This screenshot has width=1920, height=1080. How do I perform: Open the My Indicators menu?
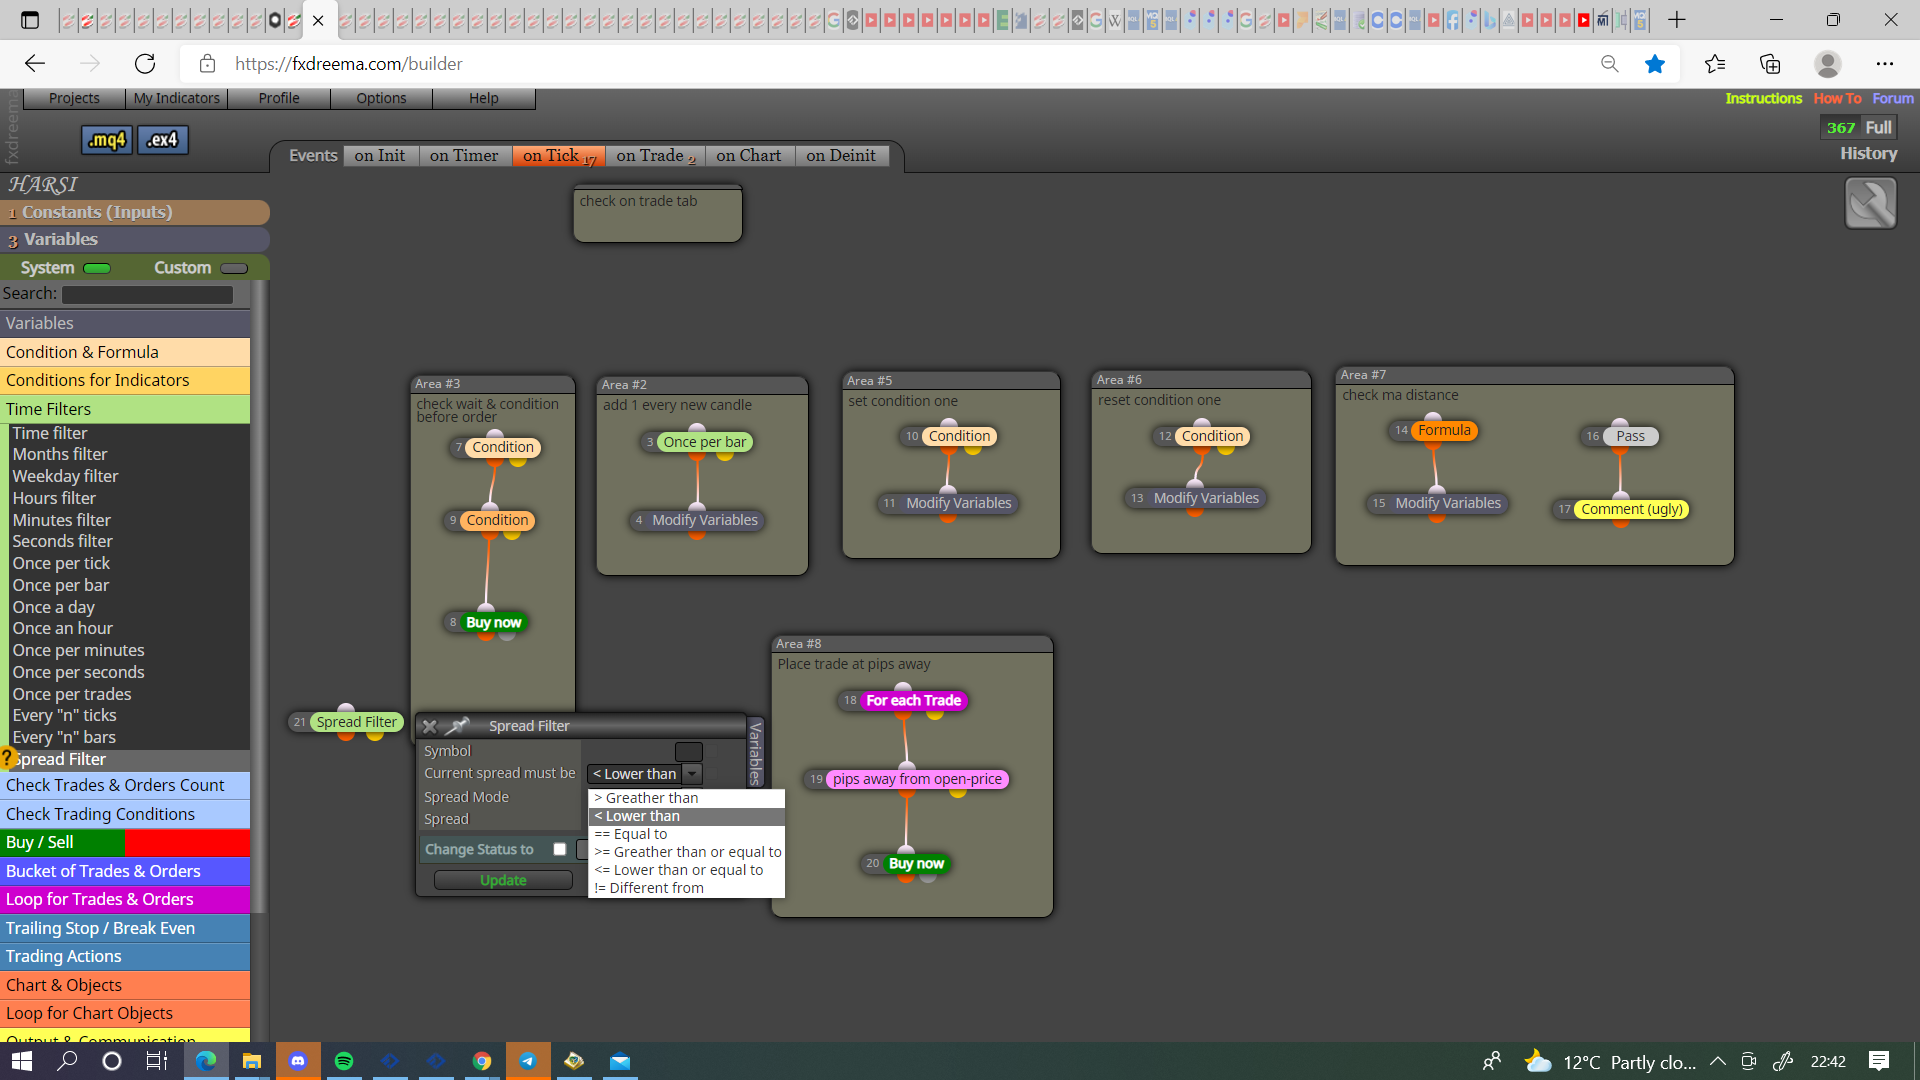(177, 98)
